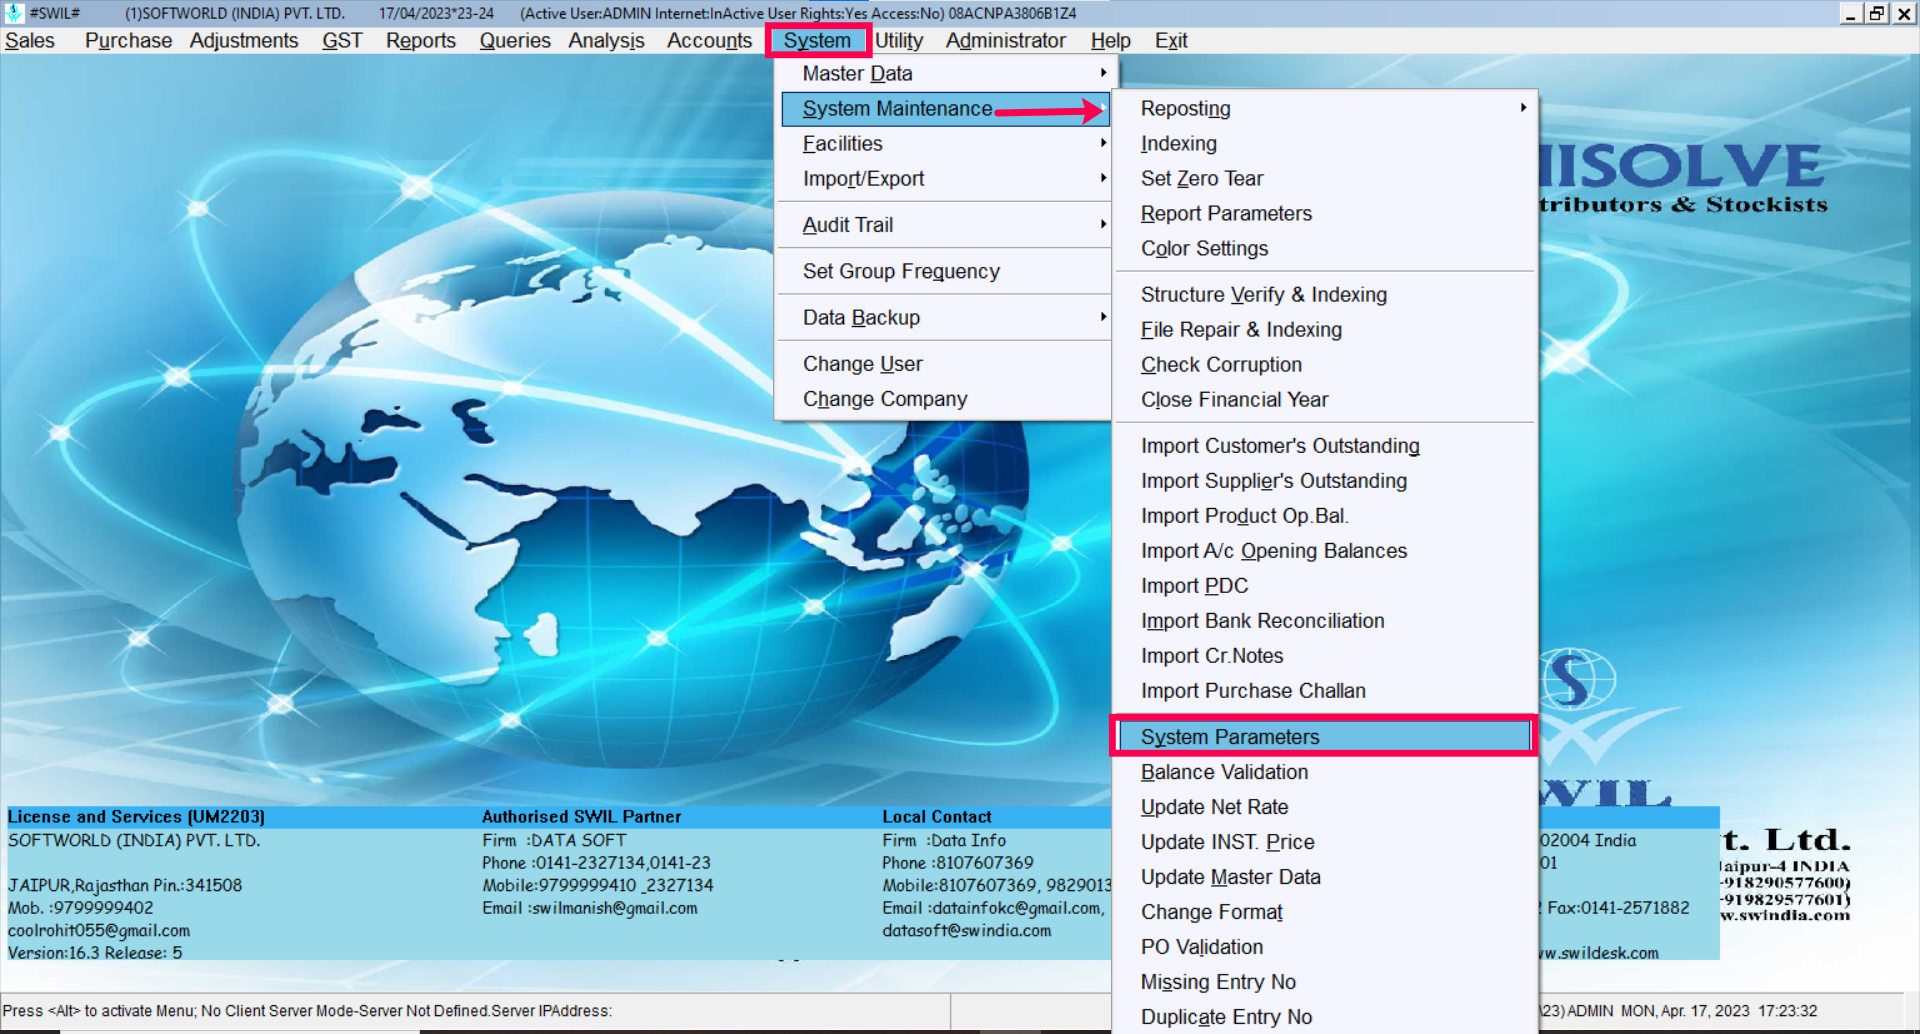
Task: Select Check Corruption
Action: [x=1325, y=365]
